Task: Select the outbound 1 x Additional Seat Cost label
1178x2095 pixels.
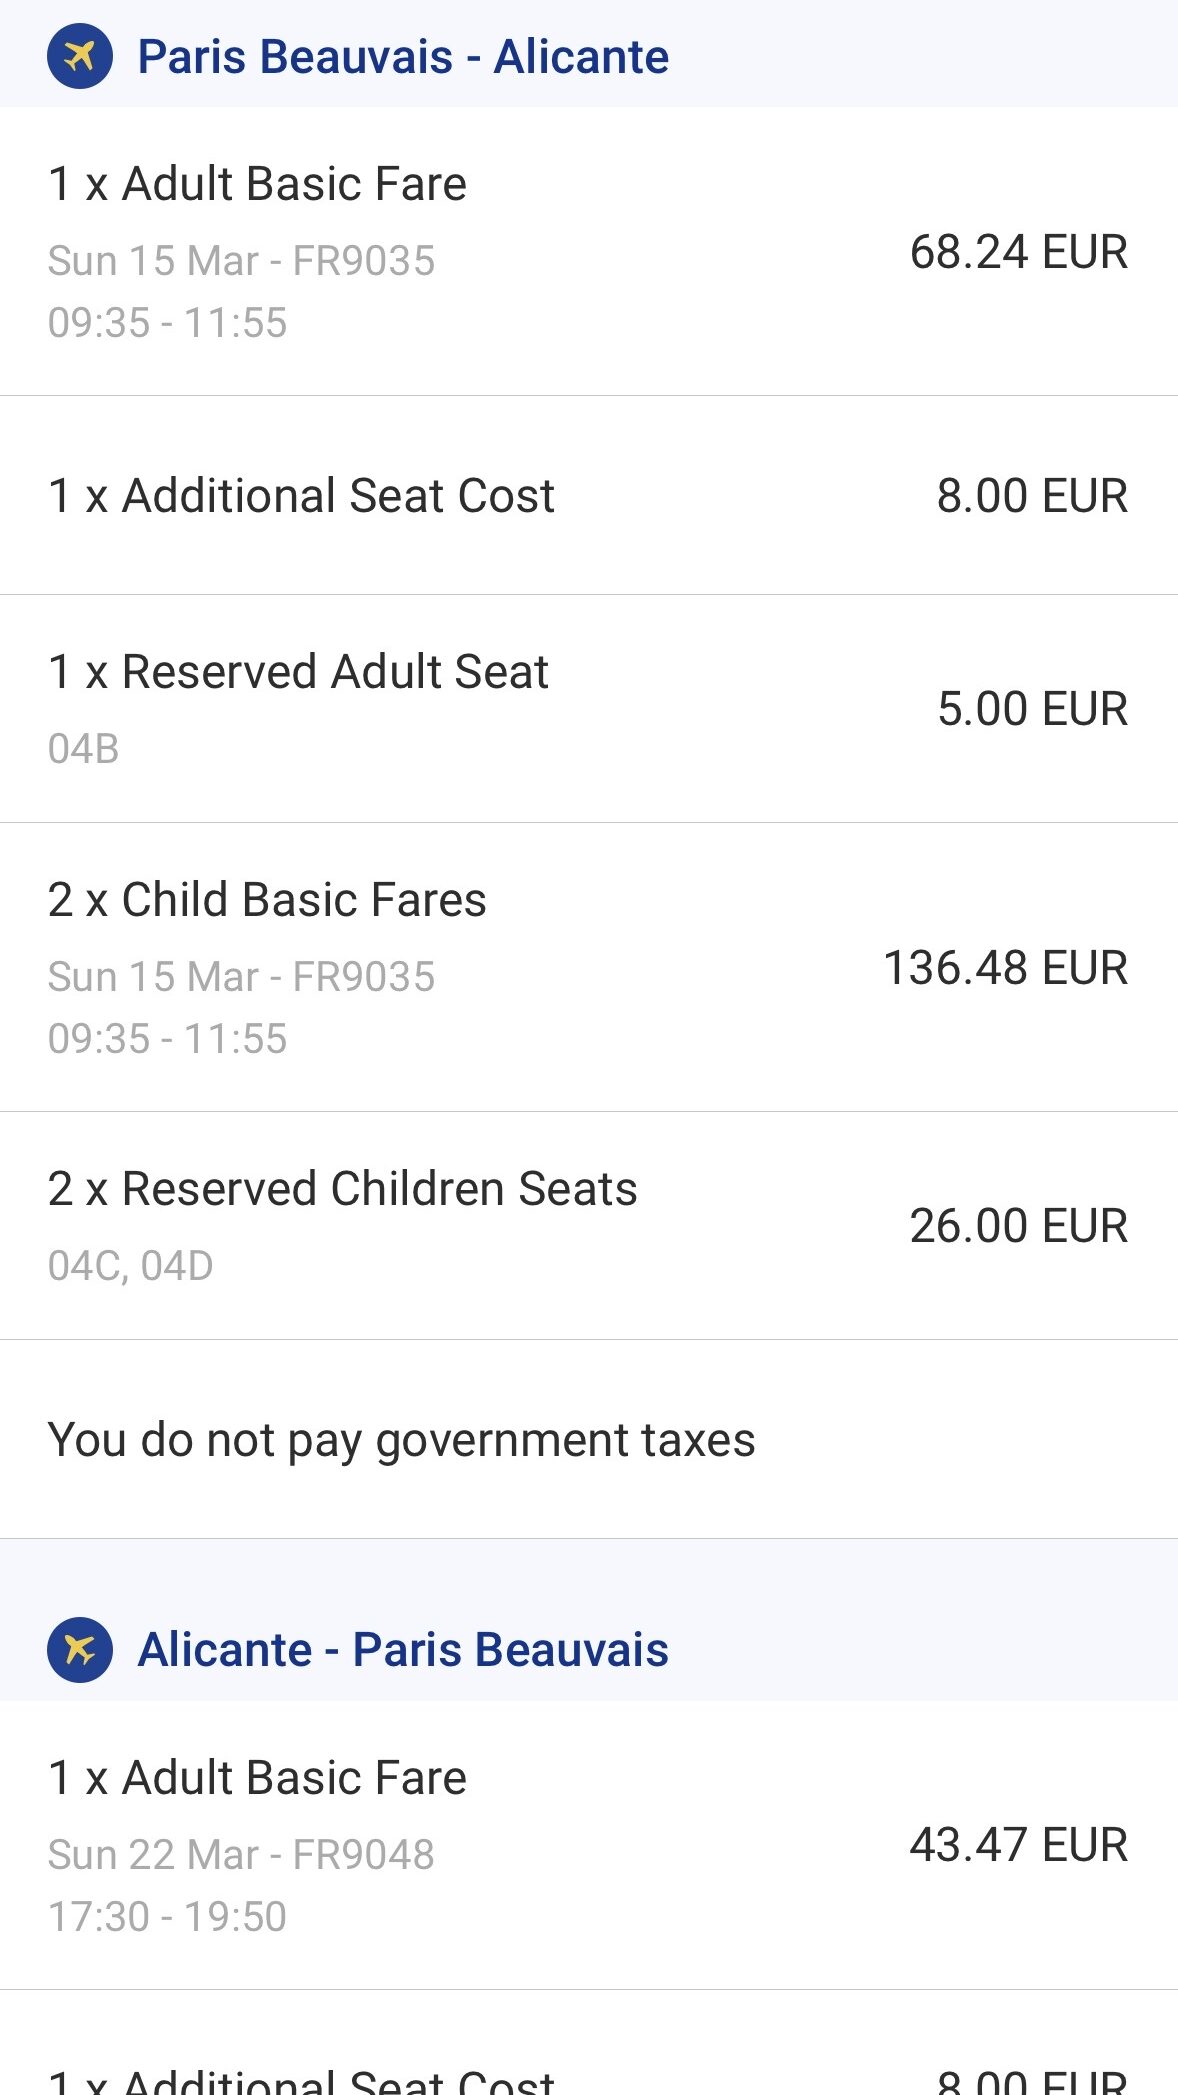Action: coord(301,496)
